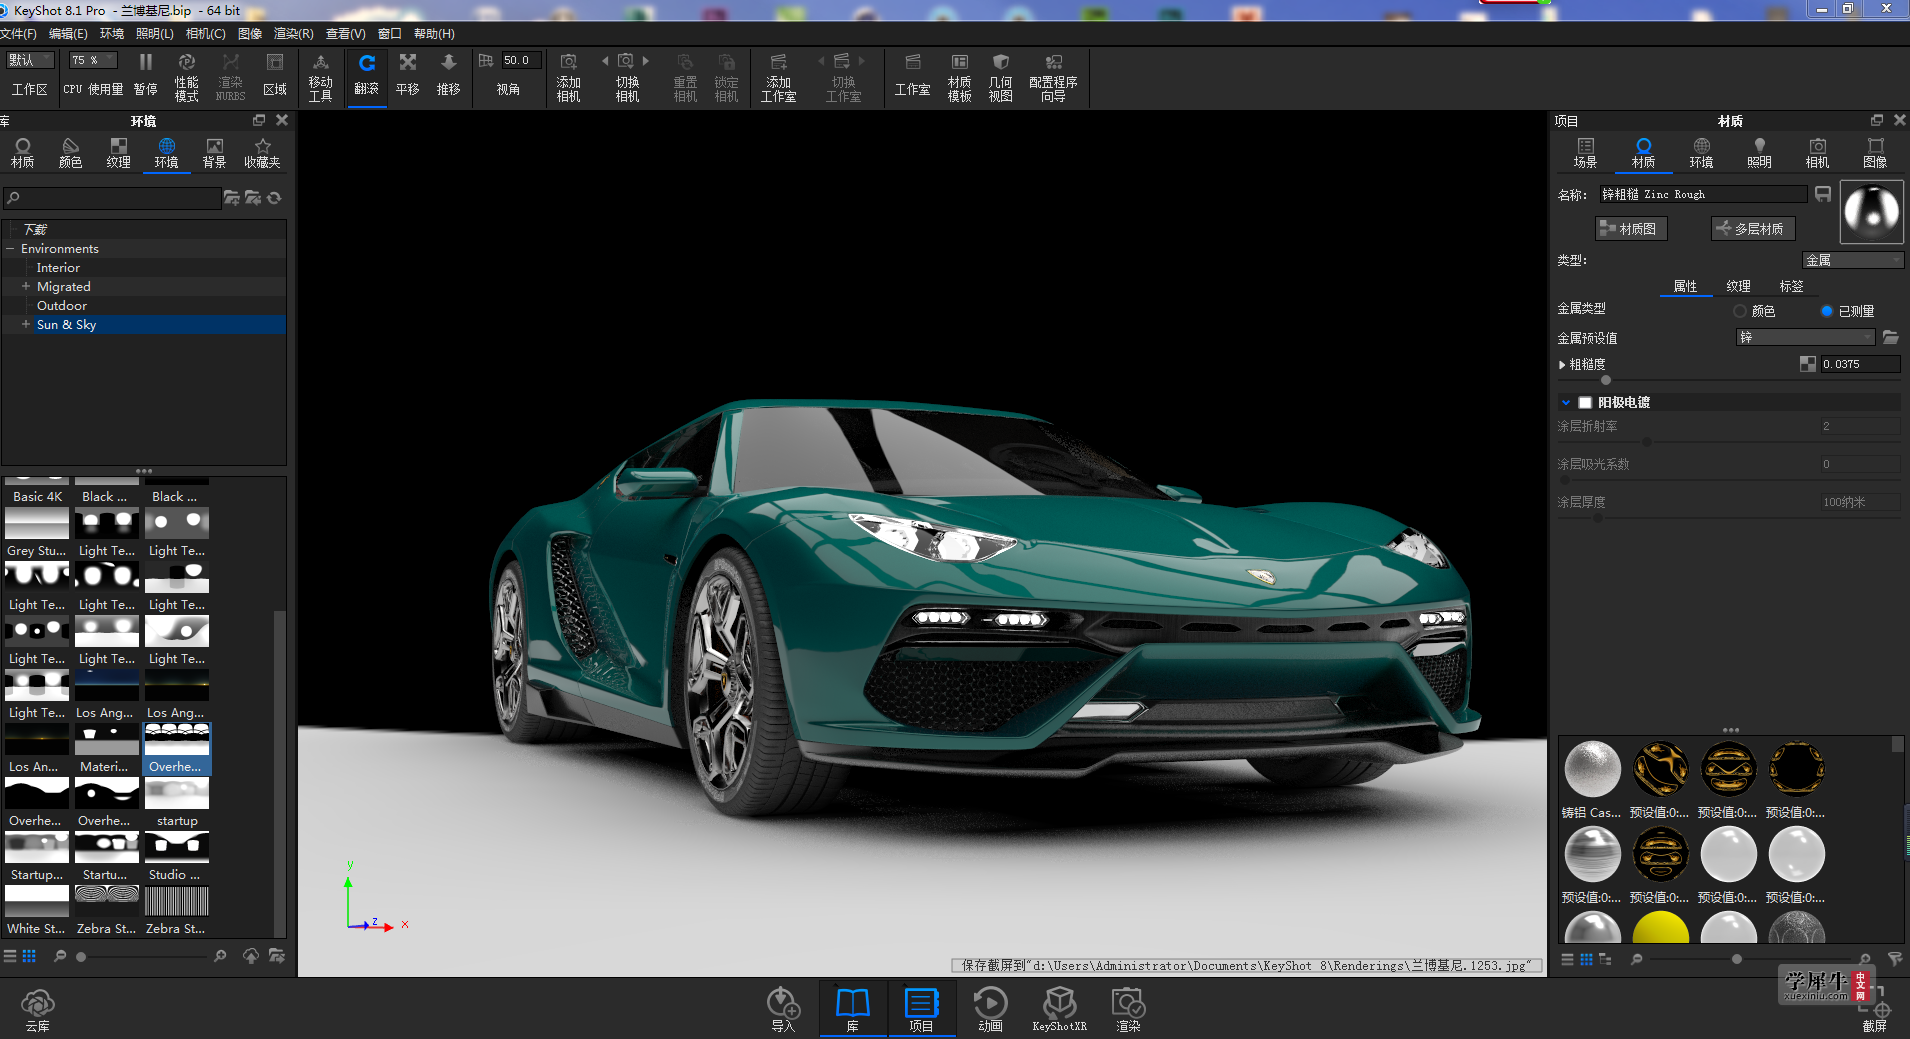Select the Region render tool
The image size is (1910, 1039).
point(275,76)
